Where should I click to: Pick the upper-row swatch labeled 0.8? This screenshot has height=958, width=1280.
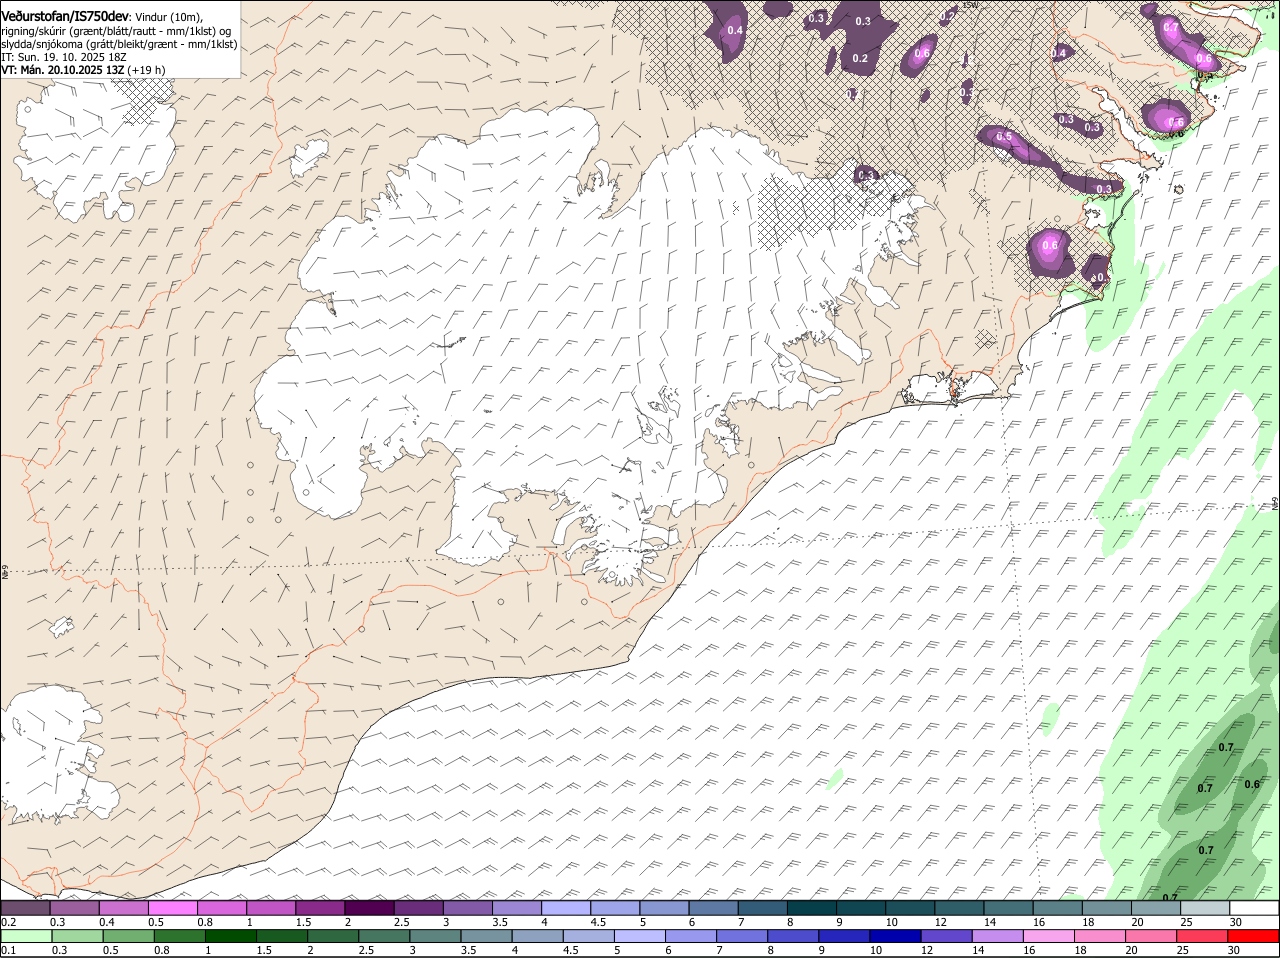click(222, 908)
